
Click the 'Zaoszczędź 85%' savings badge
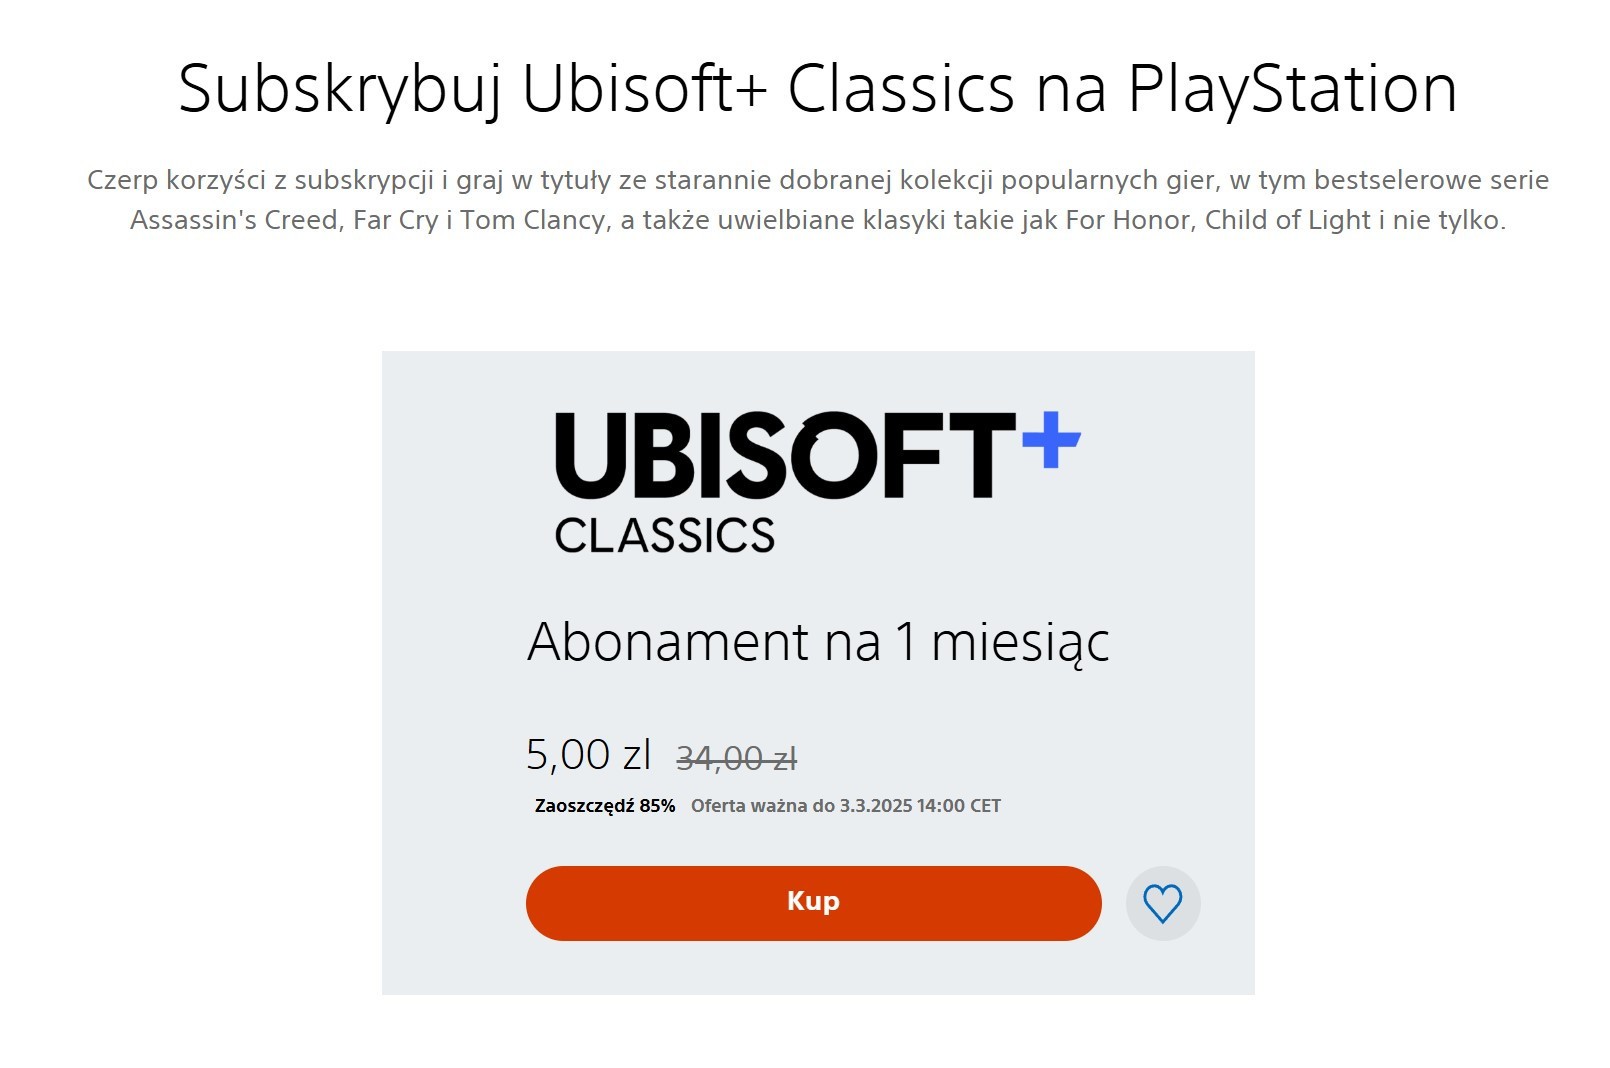tap(605, 806)
